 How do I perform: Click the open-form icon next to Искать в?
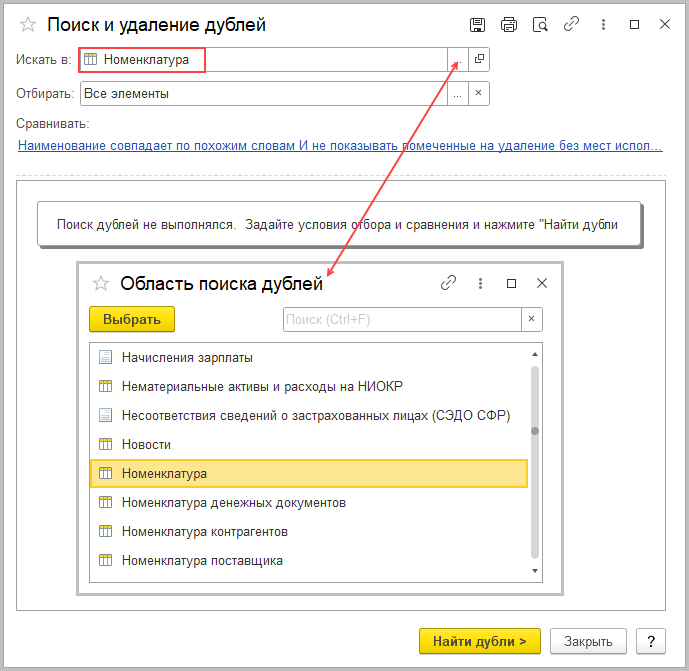tap(479, 59)
